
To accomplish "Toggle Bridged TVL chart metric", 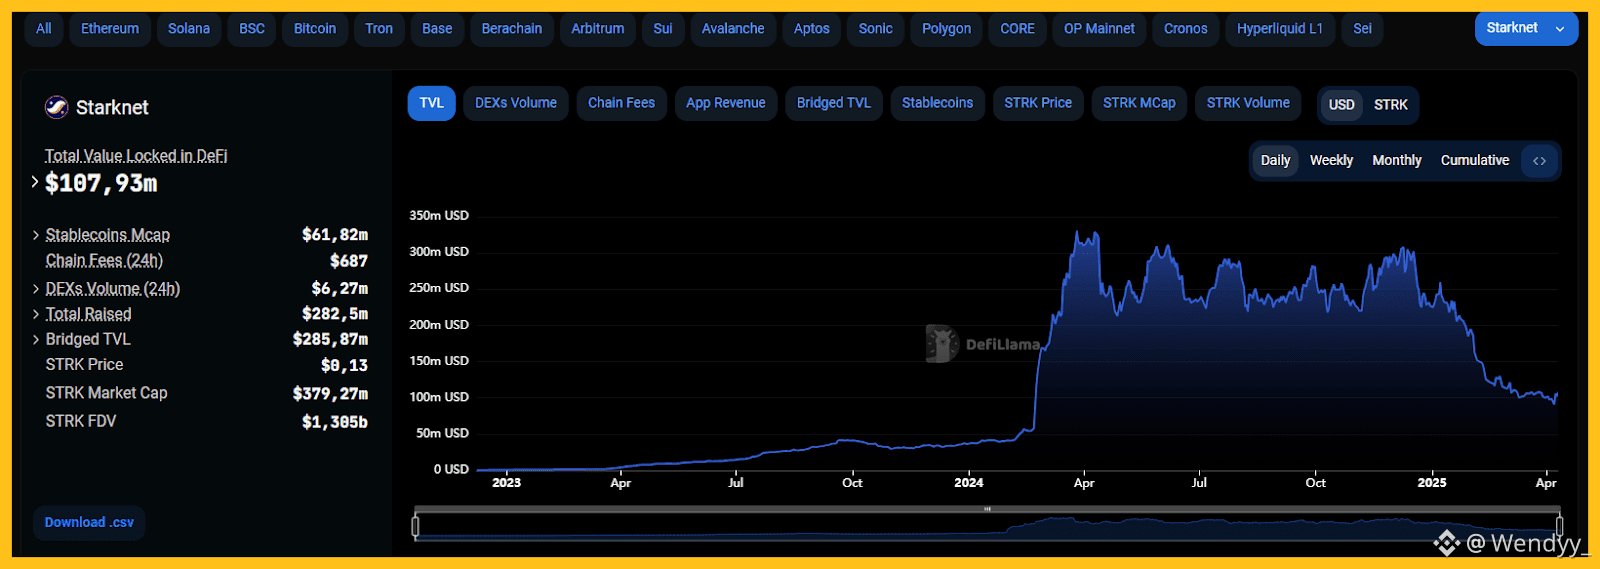I will tap(833, 103).
